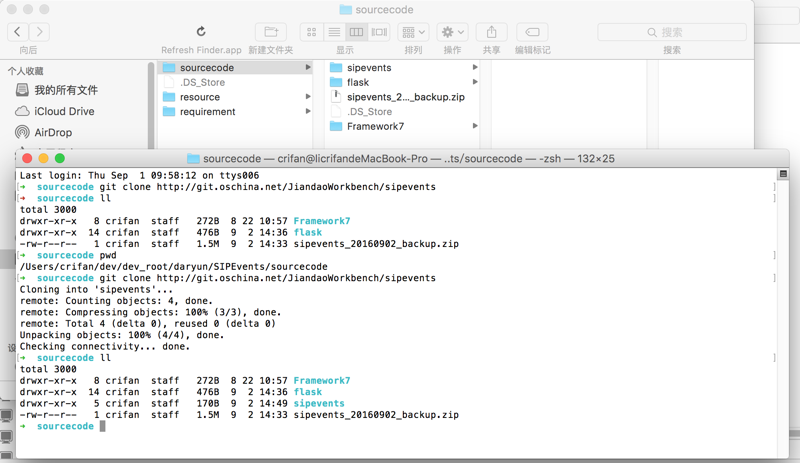Screen dimensions: 800x463
Task: Select the sourcecode folder in first column
Action: (235, 67)
